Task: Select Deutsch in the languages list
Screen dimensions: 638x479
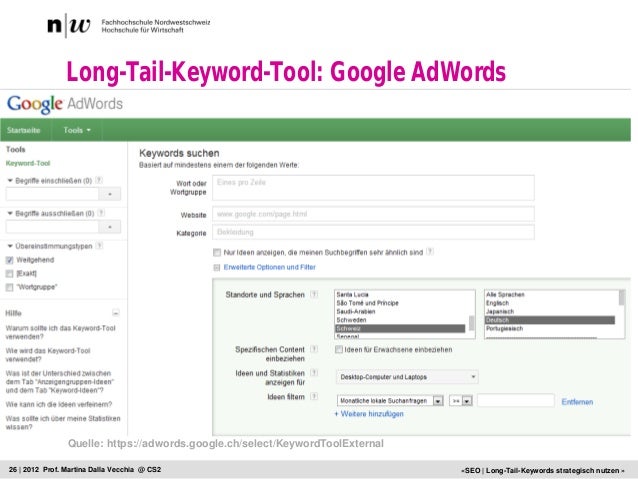Action: 549,320
